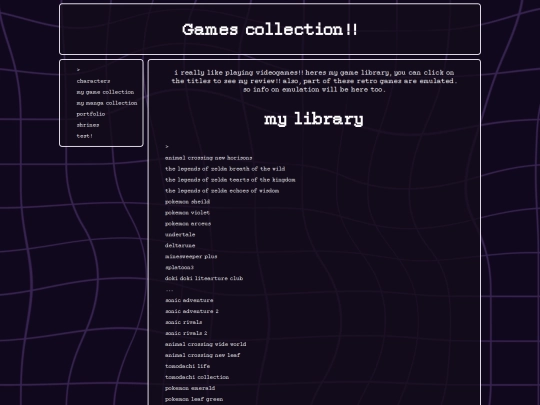Open zelda tears of the kingdom review
Image resolution: width=540 pixels, height=405 pixels.
coord(230,180)
